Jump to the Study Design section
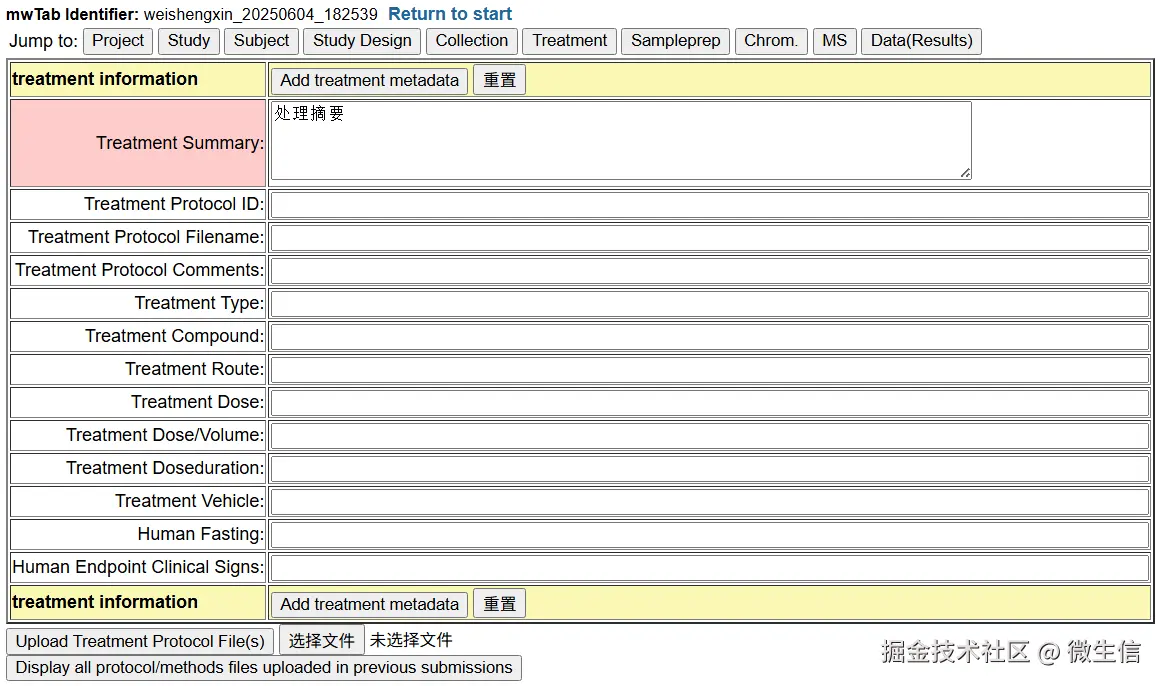The width and height of the screenshot is (1162, 686). (x=362, y=41)
